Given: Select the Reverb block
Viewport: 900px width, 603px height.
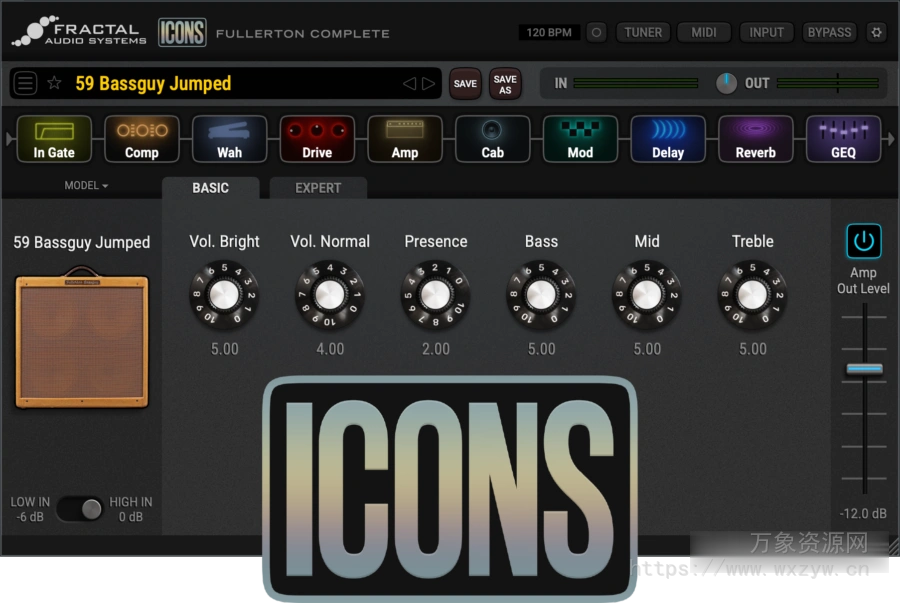Looking at the screenshot, I should [x=756, y=138].
